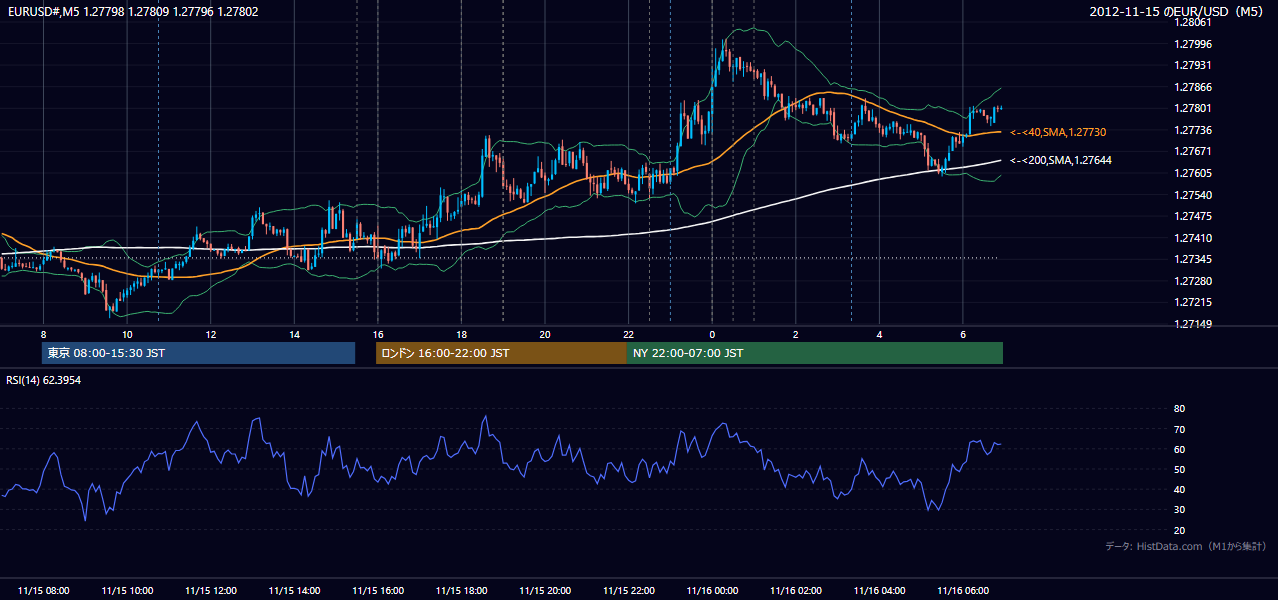Click hour label 0 under price chart

coord(712,334)
